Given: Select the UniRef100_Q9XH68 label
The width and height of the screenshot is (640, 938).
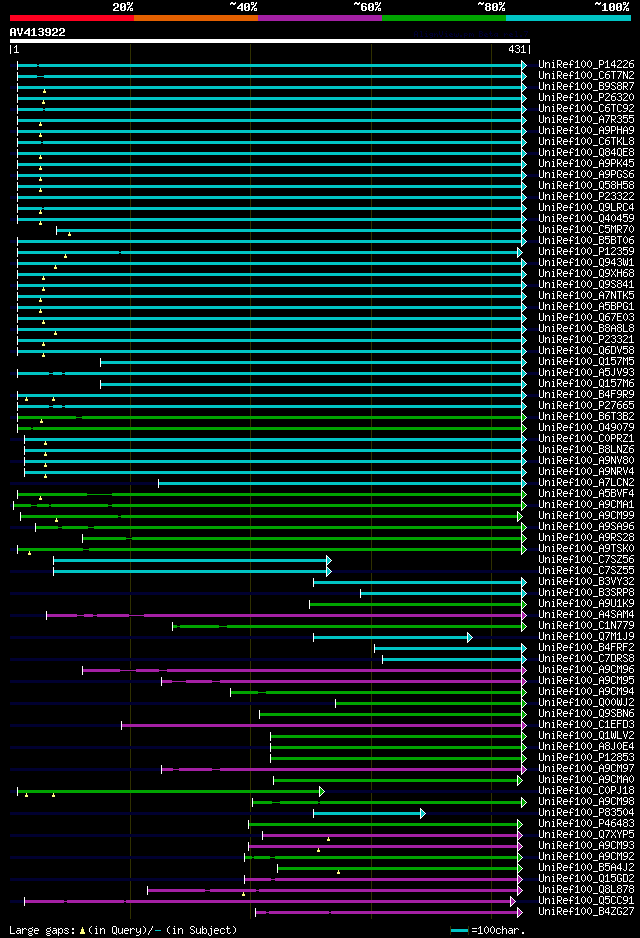Looking at the screenshot, I should tap(586, 273).
